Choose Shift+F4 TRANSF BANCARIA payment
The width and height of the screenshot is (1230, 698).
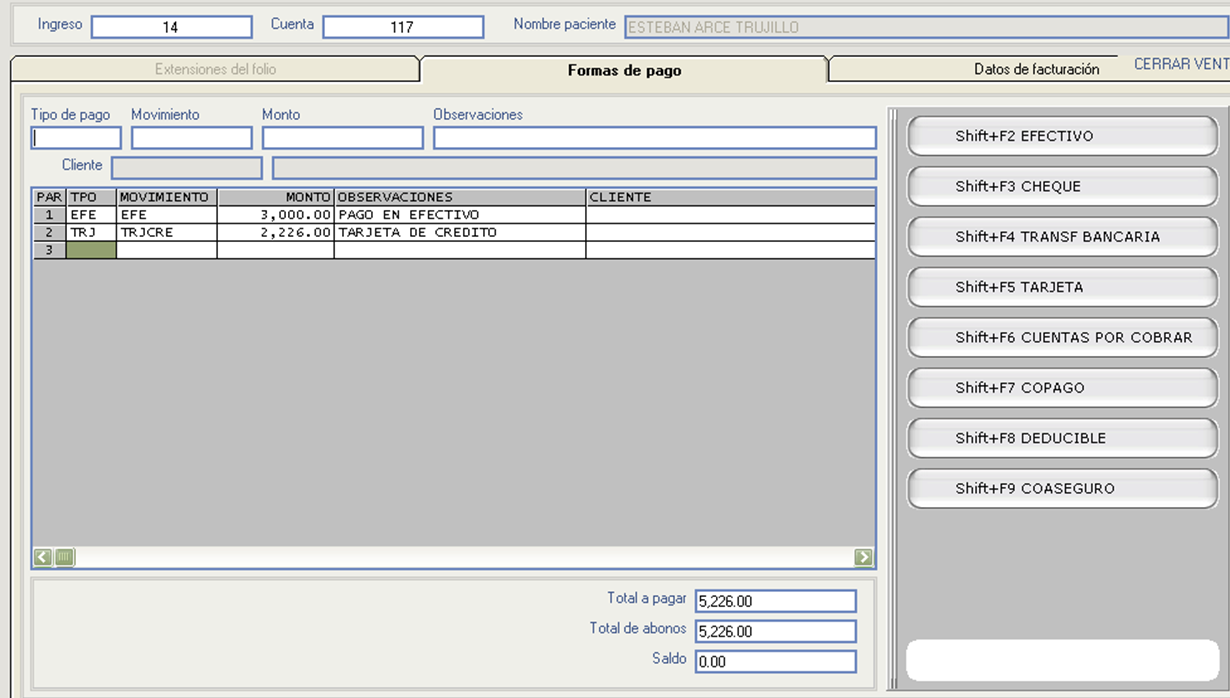coord(1062,237)
